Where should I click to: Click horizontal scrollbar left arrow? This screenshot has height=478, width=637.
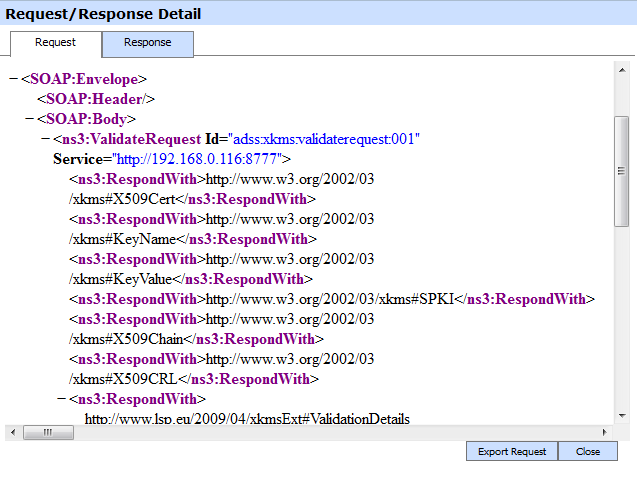point(12,432)
